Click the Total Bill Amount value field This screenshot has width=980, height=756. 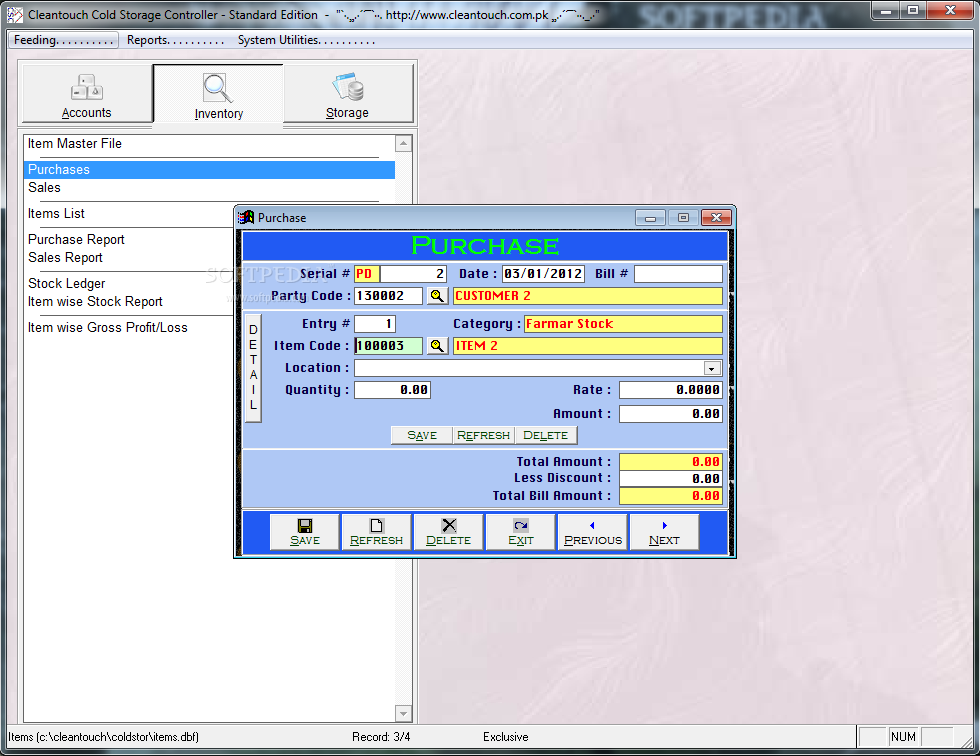click(671, 496)
